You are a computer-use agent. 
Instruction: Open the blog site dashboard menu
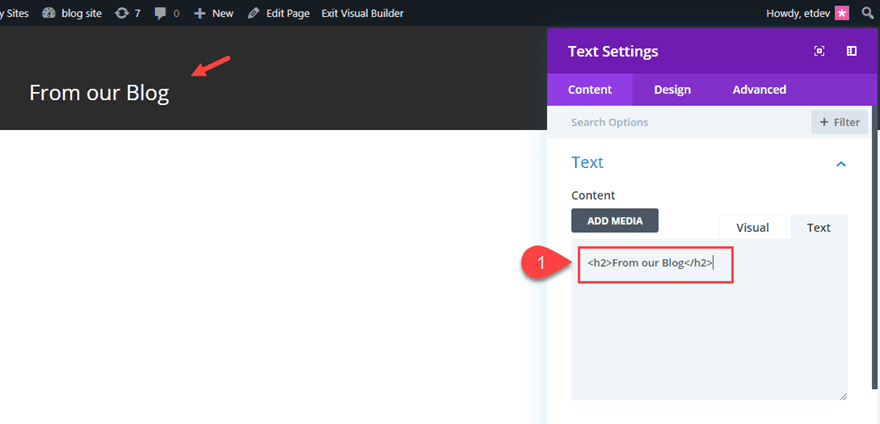pos(72,13)
